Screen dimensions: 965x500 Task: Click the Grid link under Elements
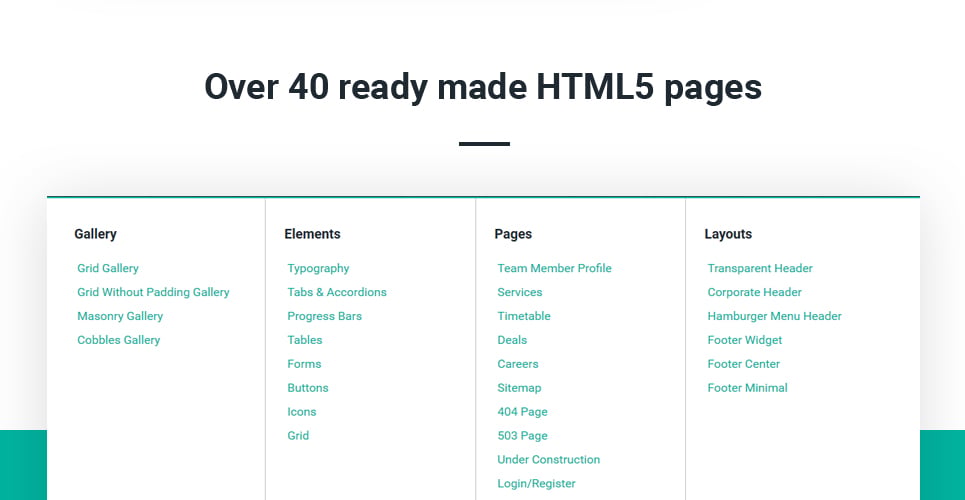coord(298,437)
